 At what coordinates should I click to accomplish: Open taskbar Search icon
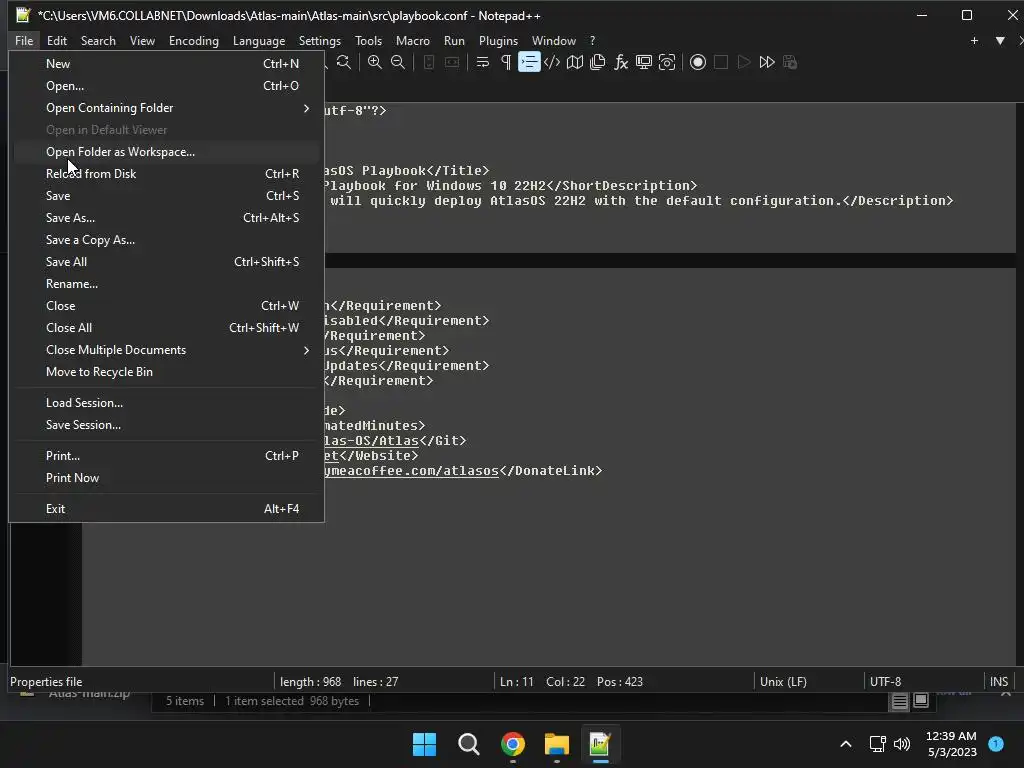point(469,744)
